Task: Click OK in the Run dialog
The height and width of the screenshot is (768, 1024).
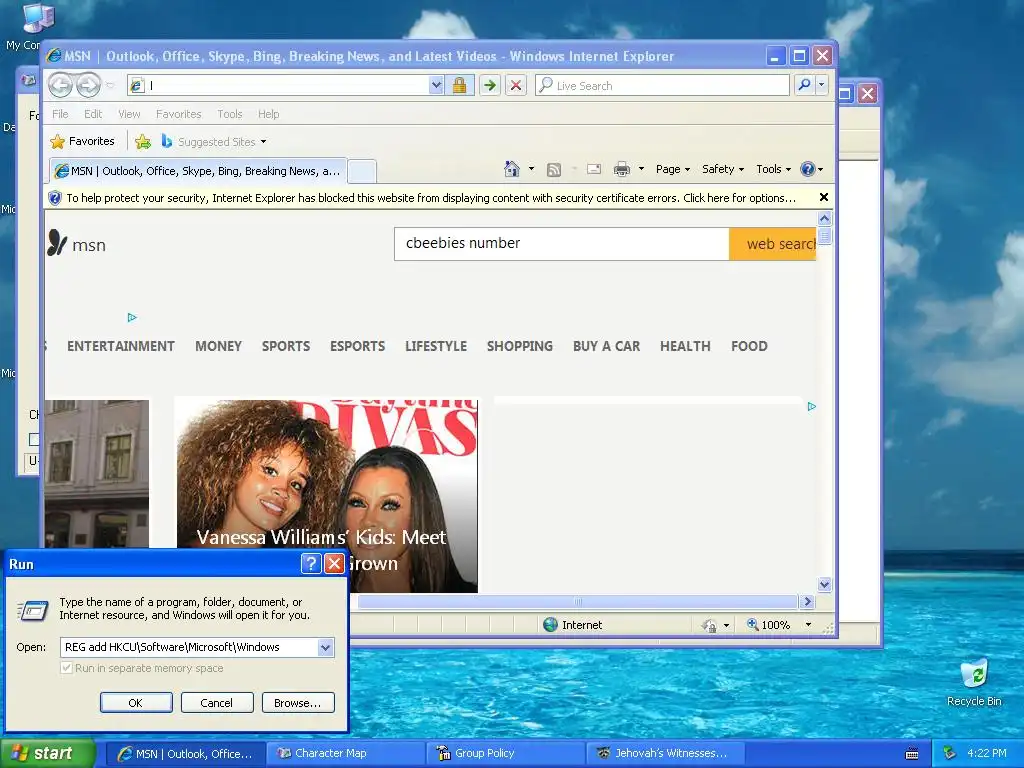Action: 136,703
